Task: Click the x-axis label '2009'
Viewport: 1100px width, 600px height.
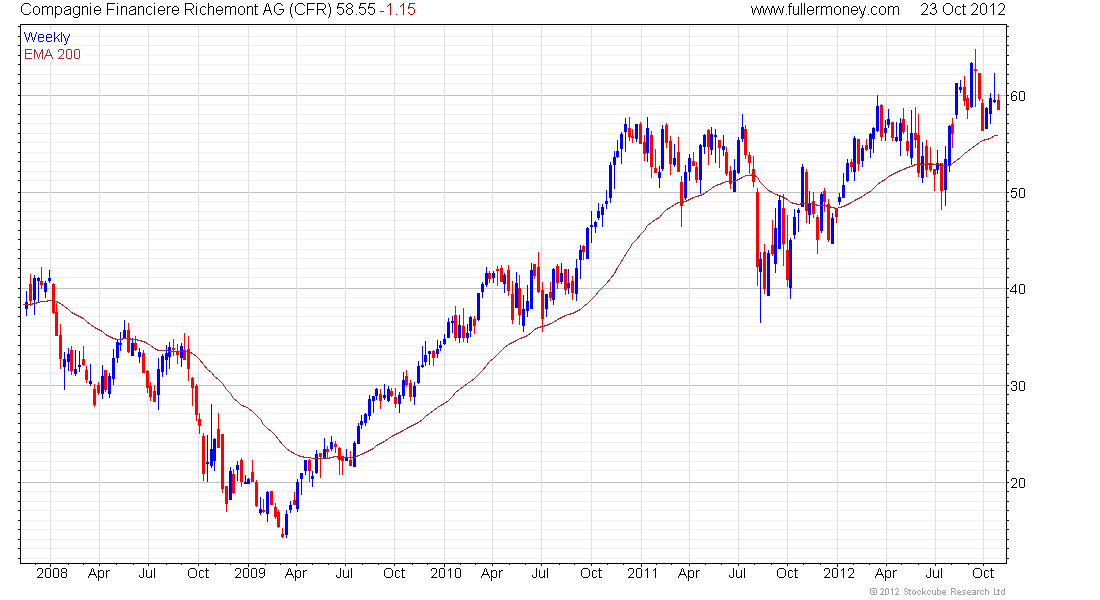Action: point(250,573)
